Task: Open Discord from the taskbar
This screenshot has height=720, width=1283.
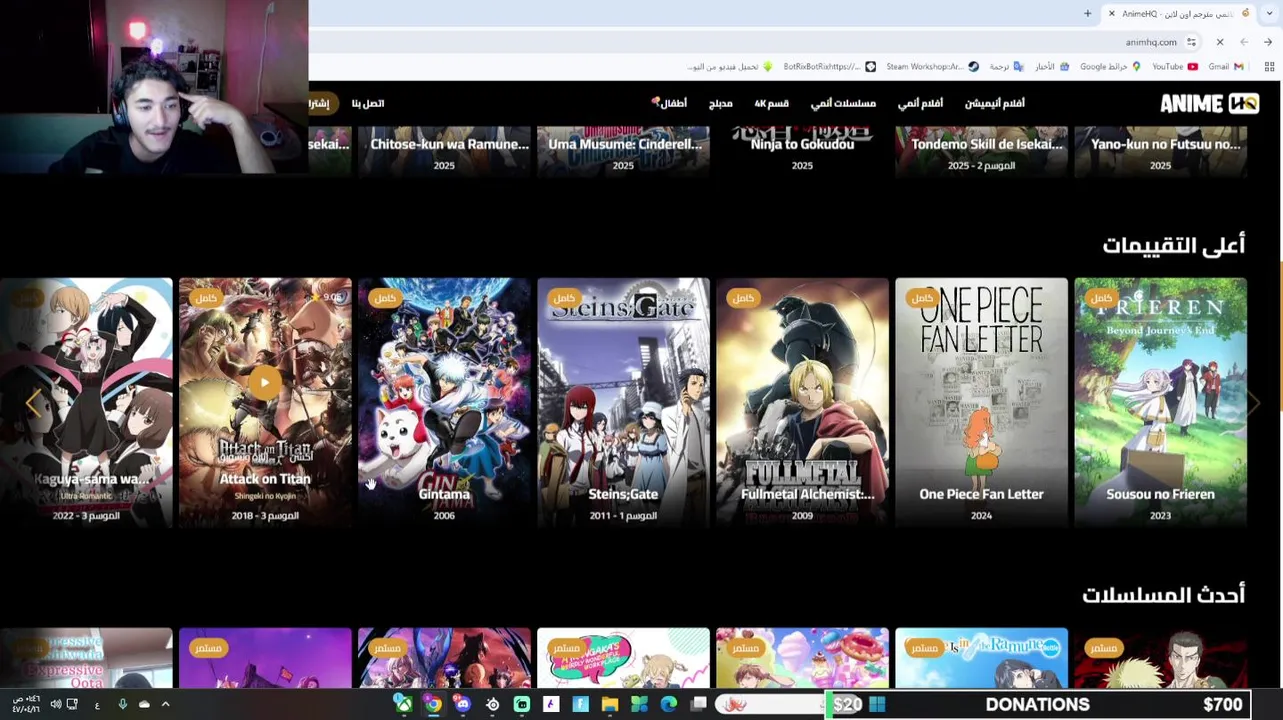Action: 462,704
